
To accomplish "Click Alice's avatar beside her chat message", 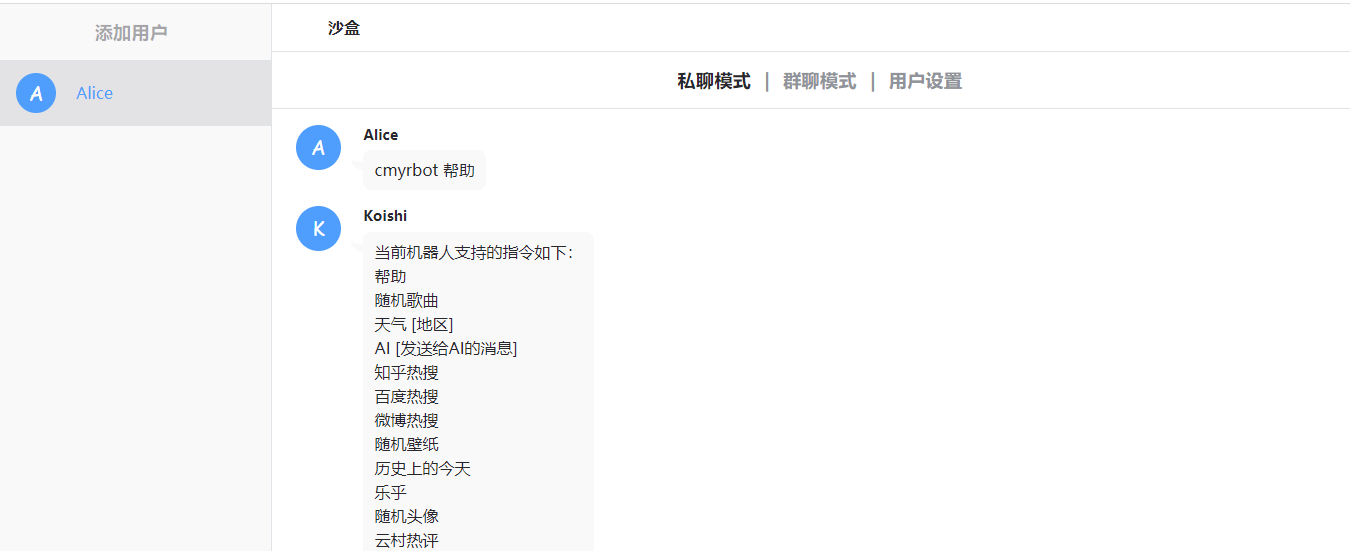I will click(319, 148).
